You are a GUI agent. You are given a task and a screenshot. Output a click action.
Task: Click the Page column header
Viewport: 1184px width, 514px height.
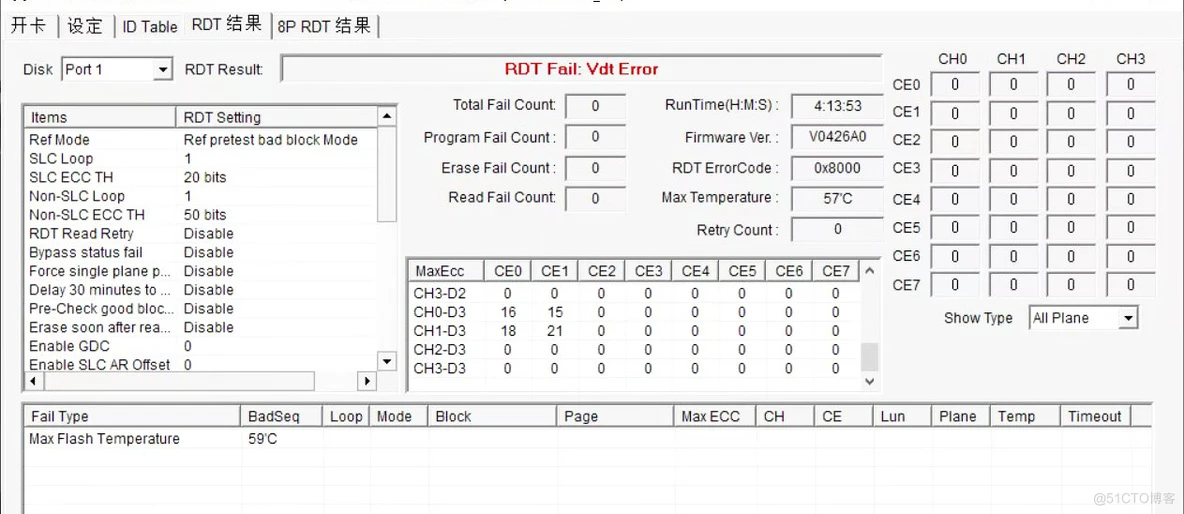pyautogui.click(x=615, y=416)
